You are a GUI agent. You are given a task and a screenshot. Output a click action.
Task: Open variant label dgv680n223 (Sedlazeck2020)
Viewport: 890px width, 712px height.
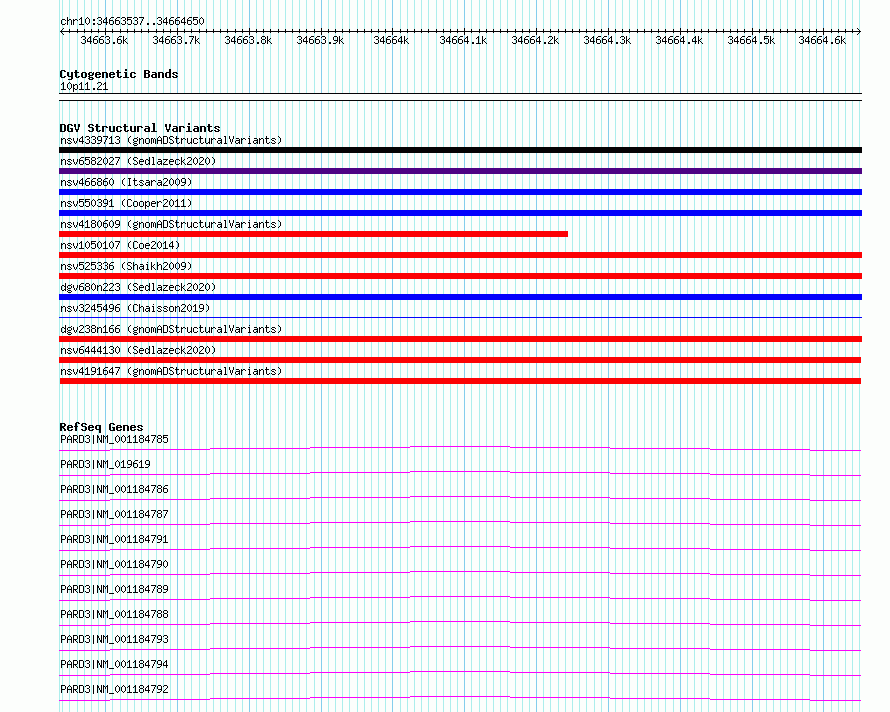[x=138, y=287]
